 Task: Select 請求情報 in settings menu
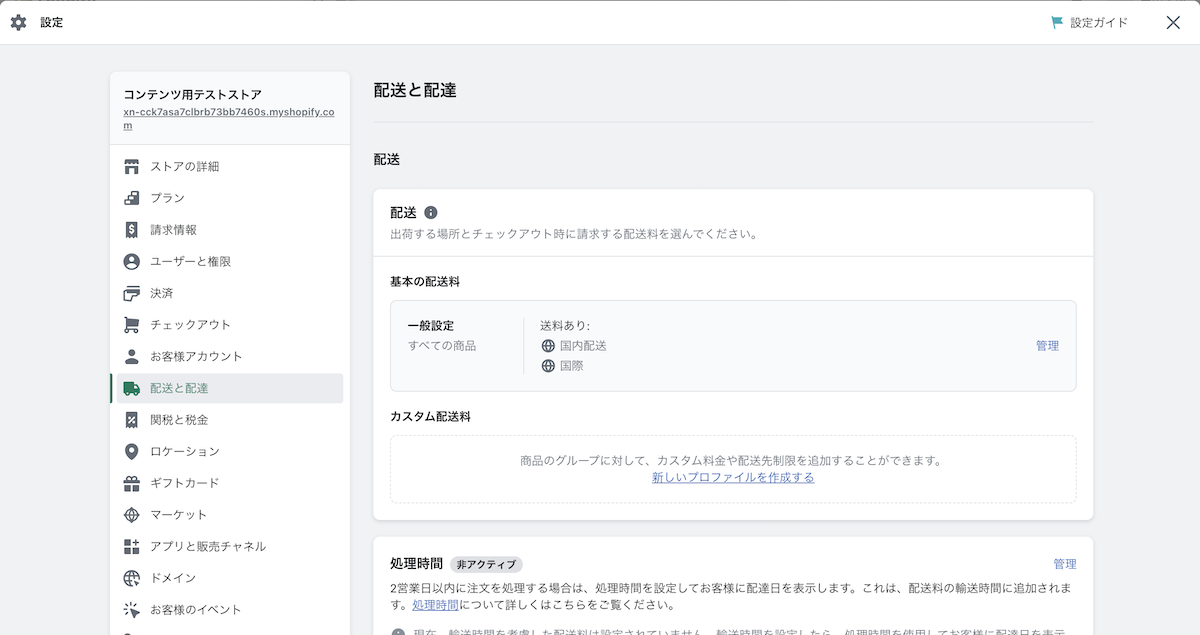(230, 229)
